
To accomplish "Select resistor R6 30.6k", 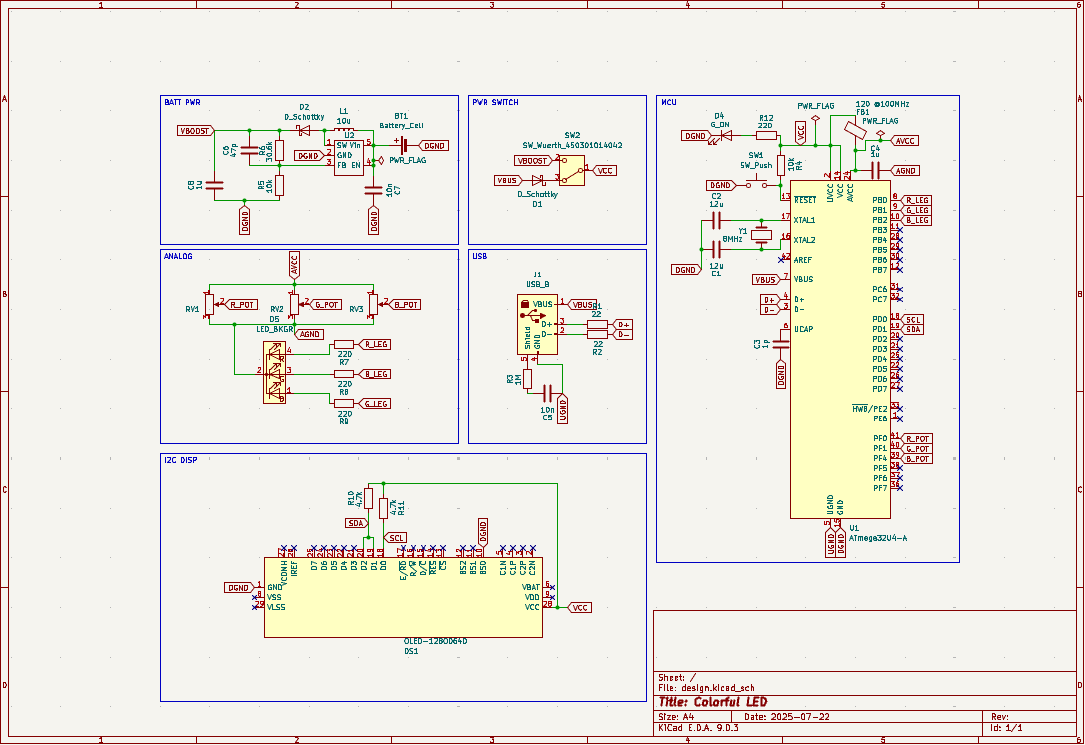I will (280, 150).
